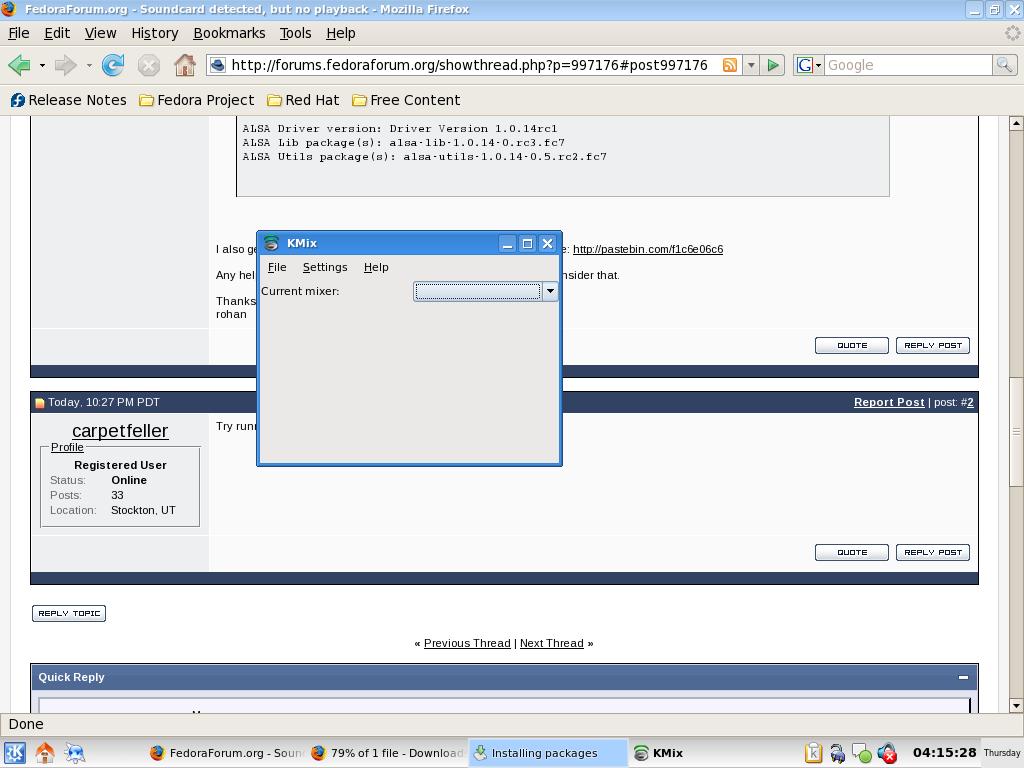Viewport: 1024px width, 768px height.
Task: Click the tray icon right of Klipper
Action: click(838, 754)
